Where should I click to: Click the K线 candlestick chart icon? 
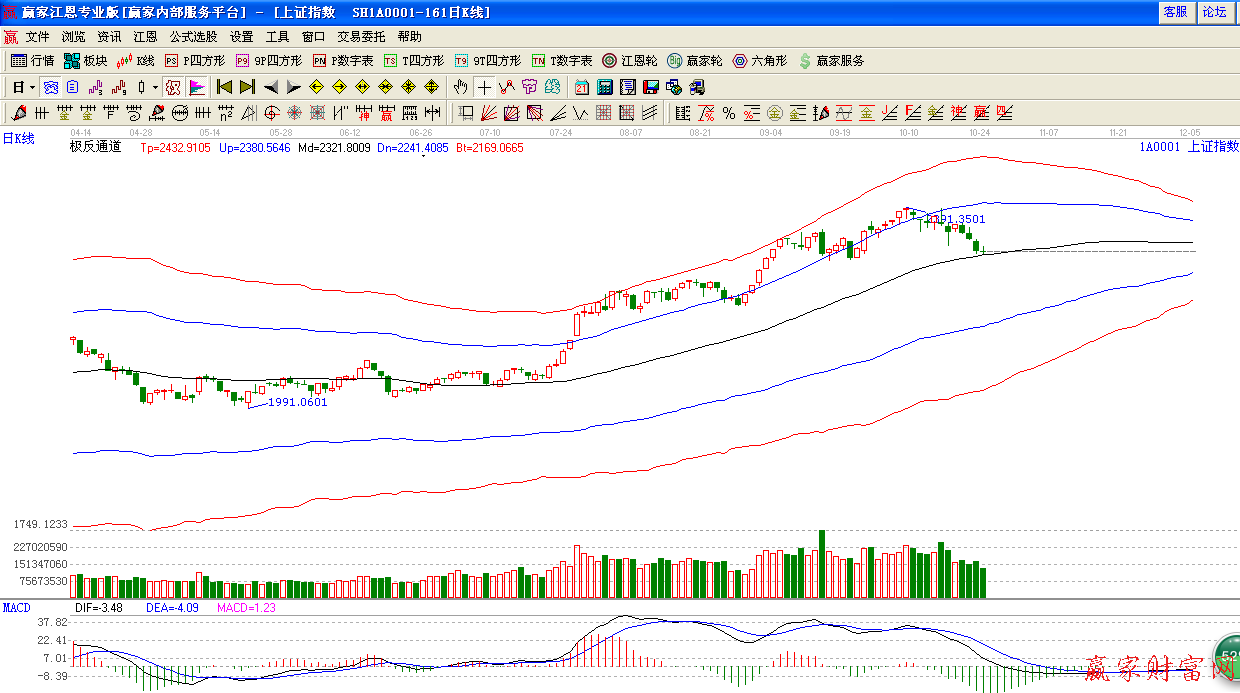tap(136, 61)
